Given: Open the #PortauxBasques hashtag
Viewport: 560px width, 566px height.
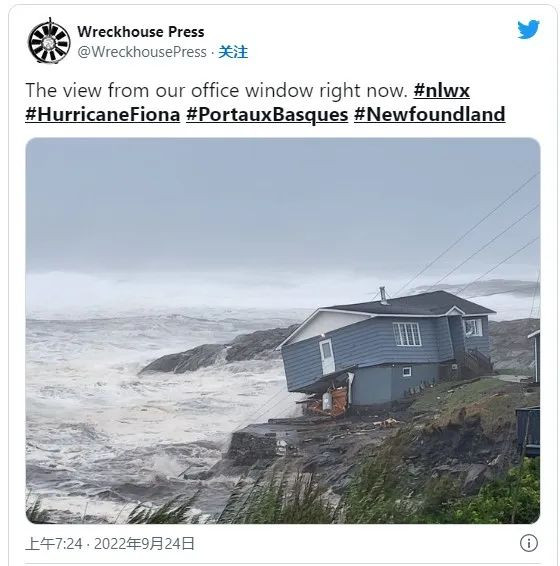Looking at the screenshot, I should (267, 115).
